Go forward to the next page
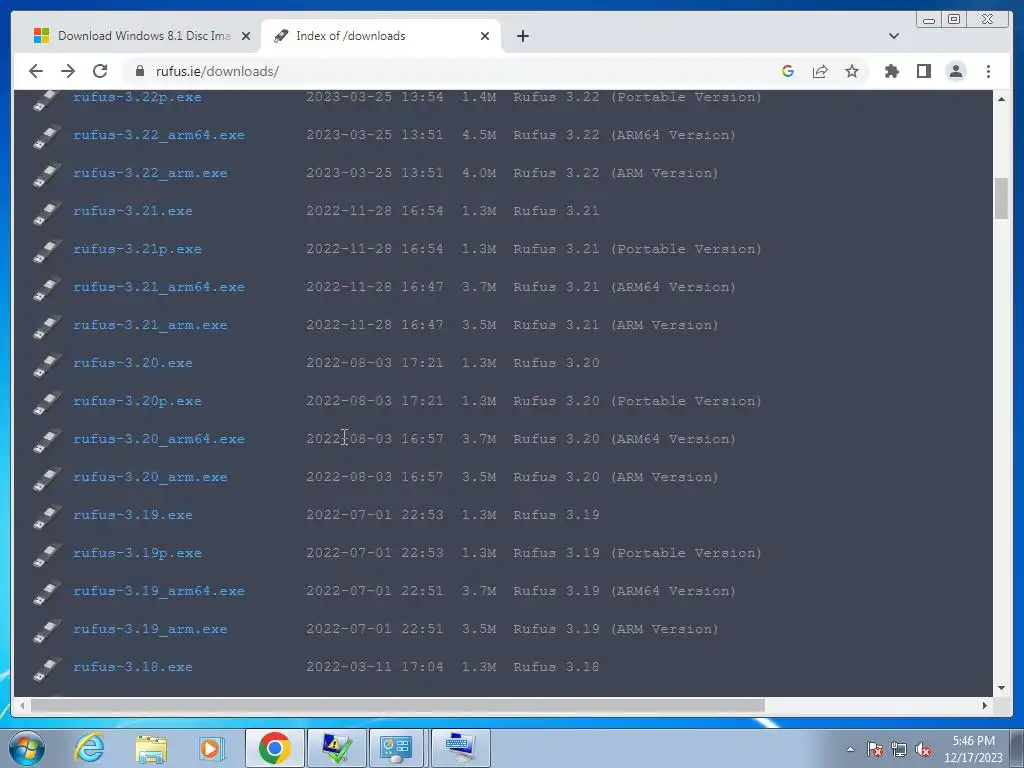 click(x=68, y=71)
